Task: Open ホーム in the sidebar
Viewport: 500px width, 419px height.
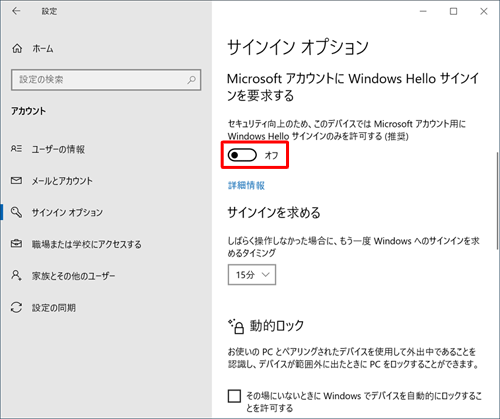Action: 43,49
